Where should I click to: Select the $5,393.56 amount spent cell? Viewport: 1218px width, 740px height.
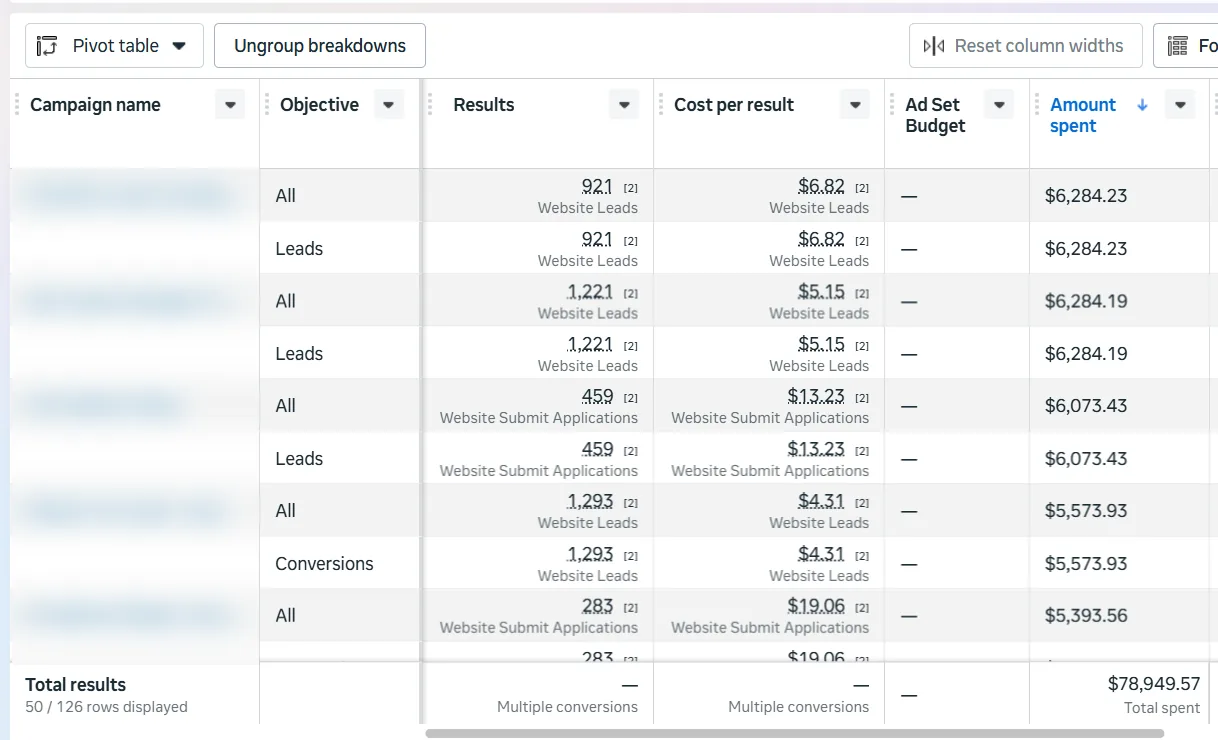[x=1119, y=615]
